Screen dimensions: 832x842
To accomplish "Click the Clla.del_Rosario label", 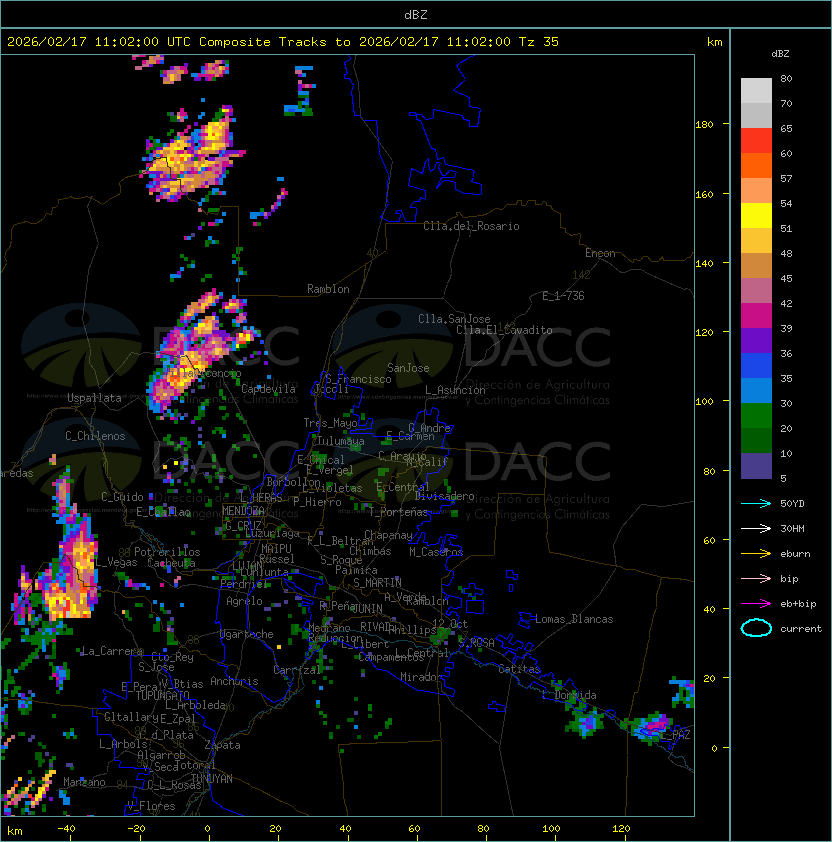I will coord(471,226).
